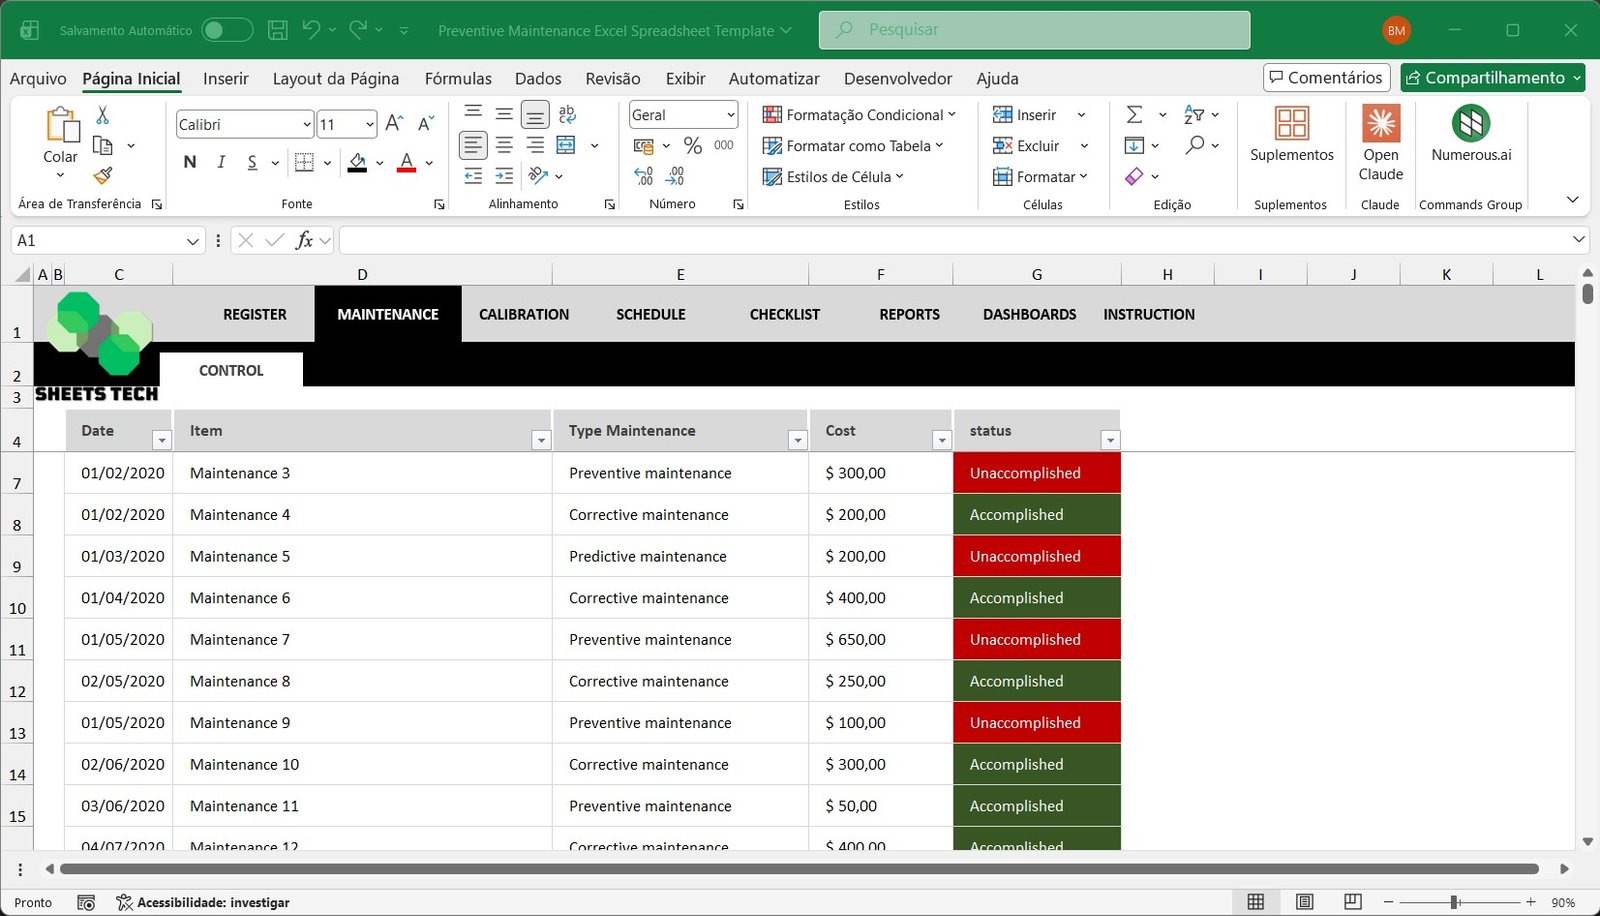The height and width of the screenshot is (916, 1600).
Task: Switch to the Fórmulas ribbon tab
Action: click(457, 78)
